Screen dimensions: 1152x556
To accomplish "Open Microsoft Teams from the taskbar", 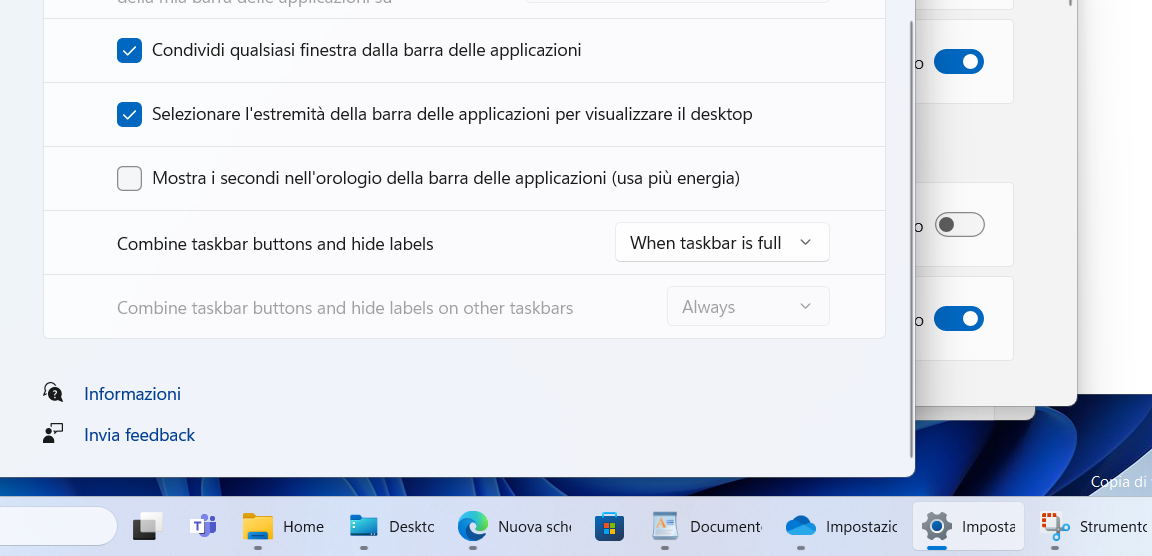I will [203, 526].
